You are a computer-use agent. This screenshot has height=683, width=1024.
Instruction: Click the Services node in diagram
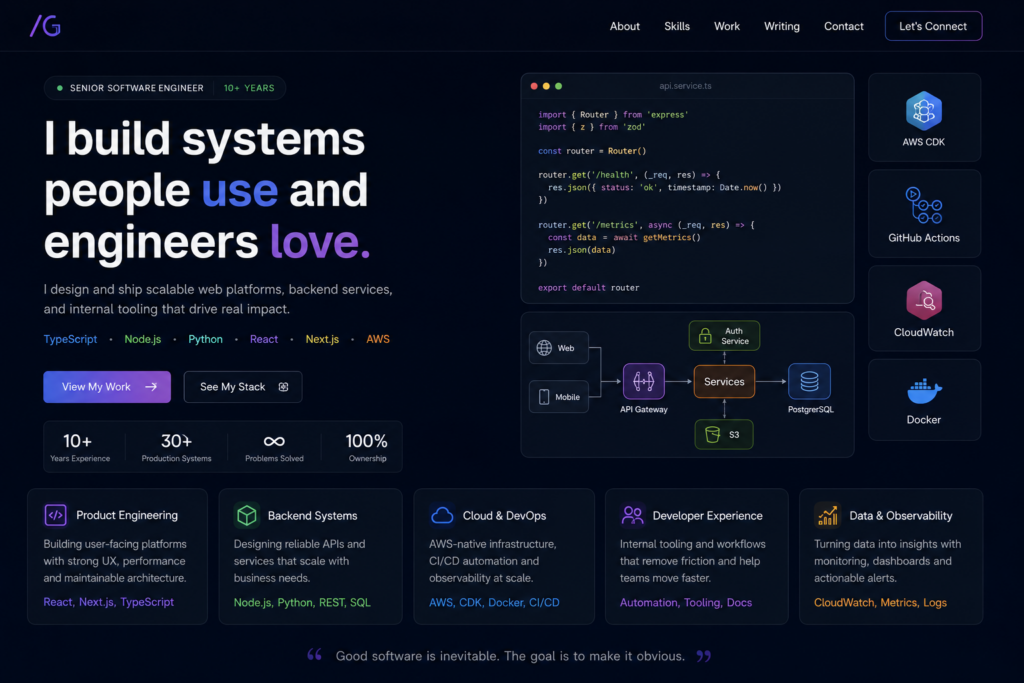click(724, 381)
